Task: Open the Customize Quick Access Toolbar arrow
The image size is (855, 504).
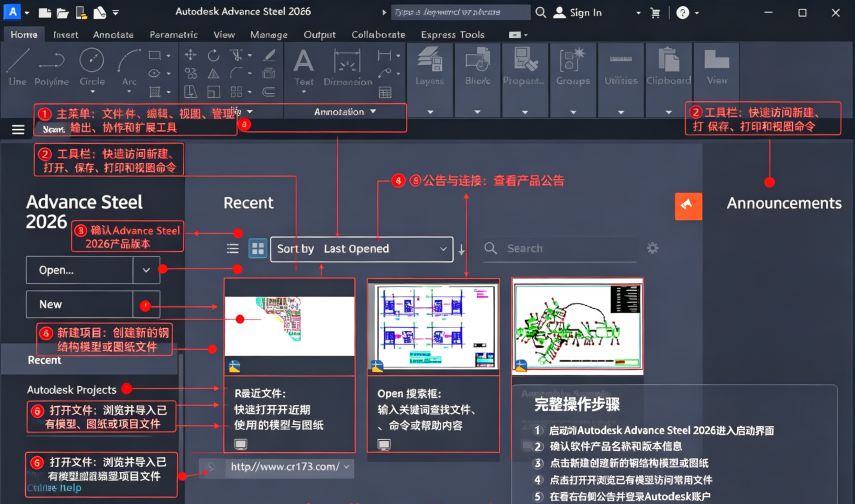Action: tap(116, 13)
